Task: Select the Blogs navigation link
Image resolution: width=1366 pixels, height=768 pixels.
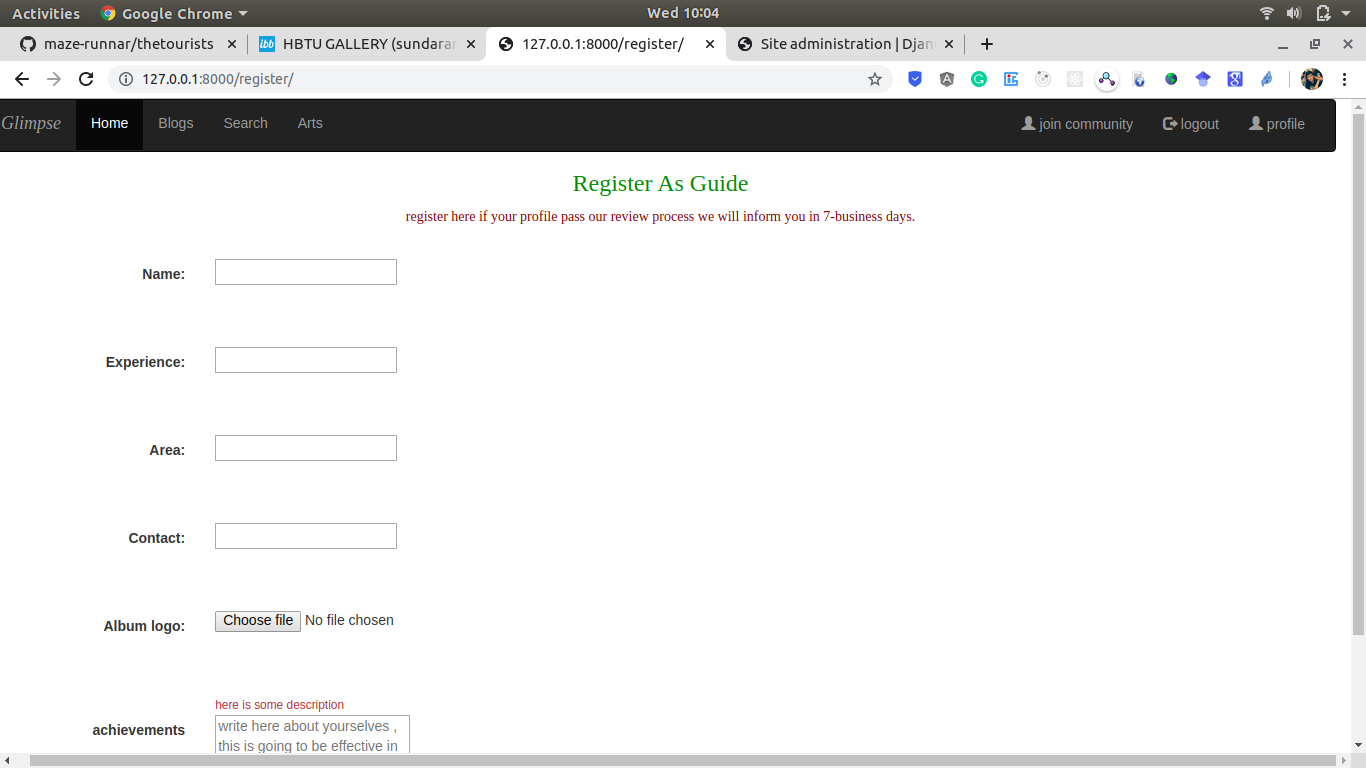Action: (176, 123)
